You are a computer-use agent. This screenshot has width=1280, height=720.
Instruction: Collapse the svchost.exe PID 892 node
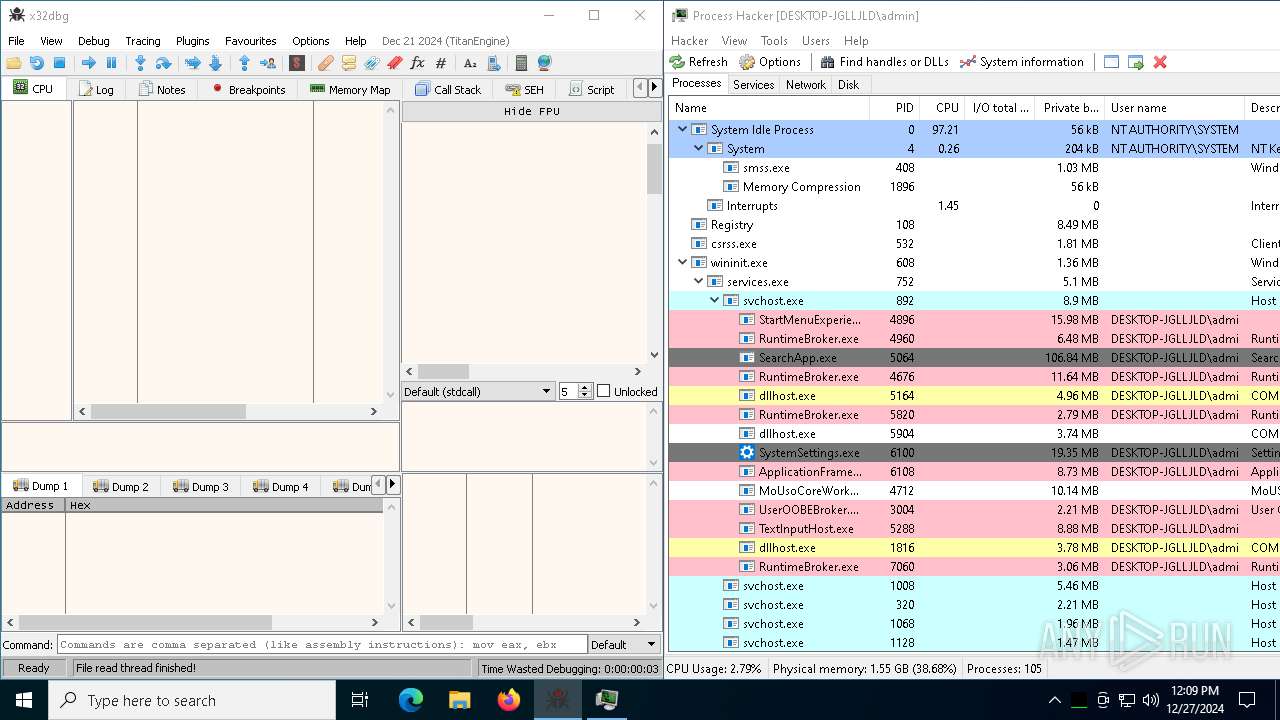point(715,300)
